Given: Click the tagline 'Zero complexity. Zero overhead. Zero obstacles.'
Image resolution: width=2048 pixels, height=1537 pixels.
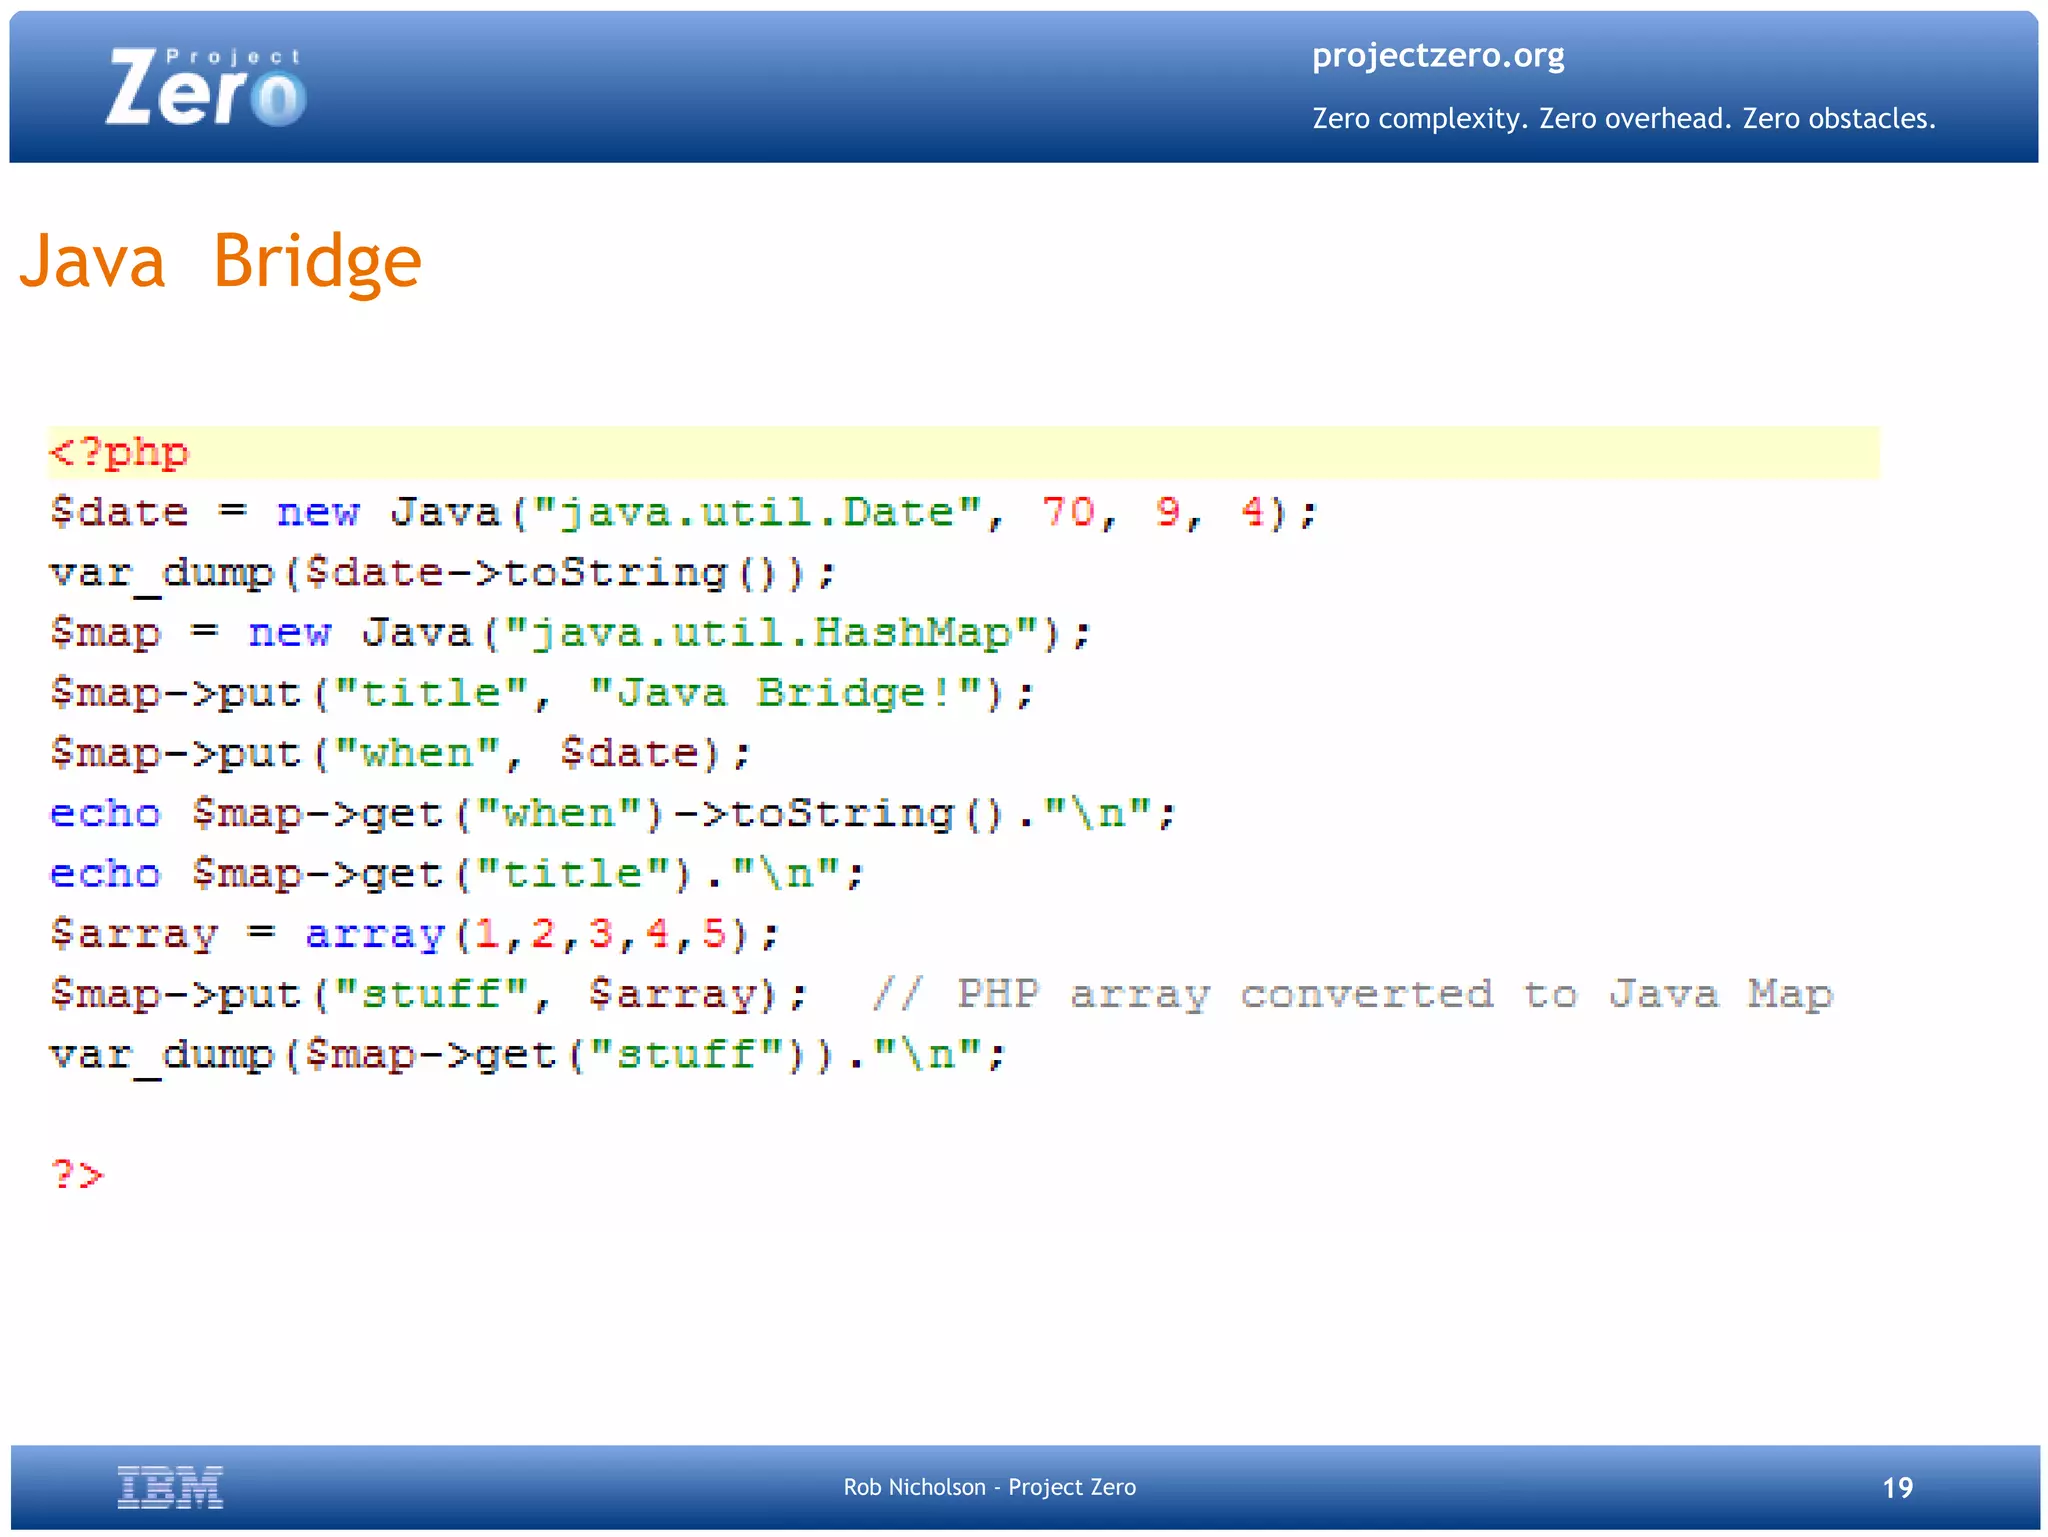Looking at the screenshot, I should pos(1623,119).
